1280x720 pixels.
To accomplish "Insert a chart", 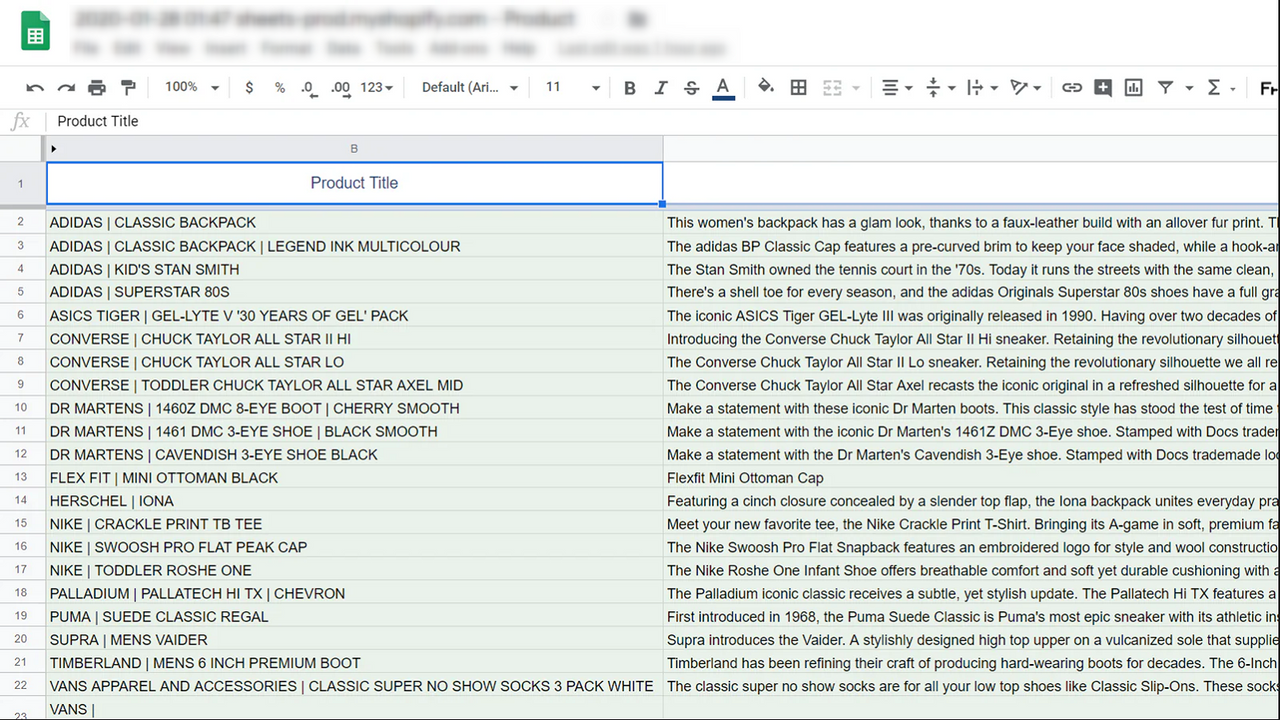I will [1133, 87].
